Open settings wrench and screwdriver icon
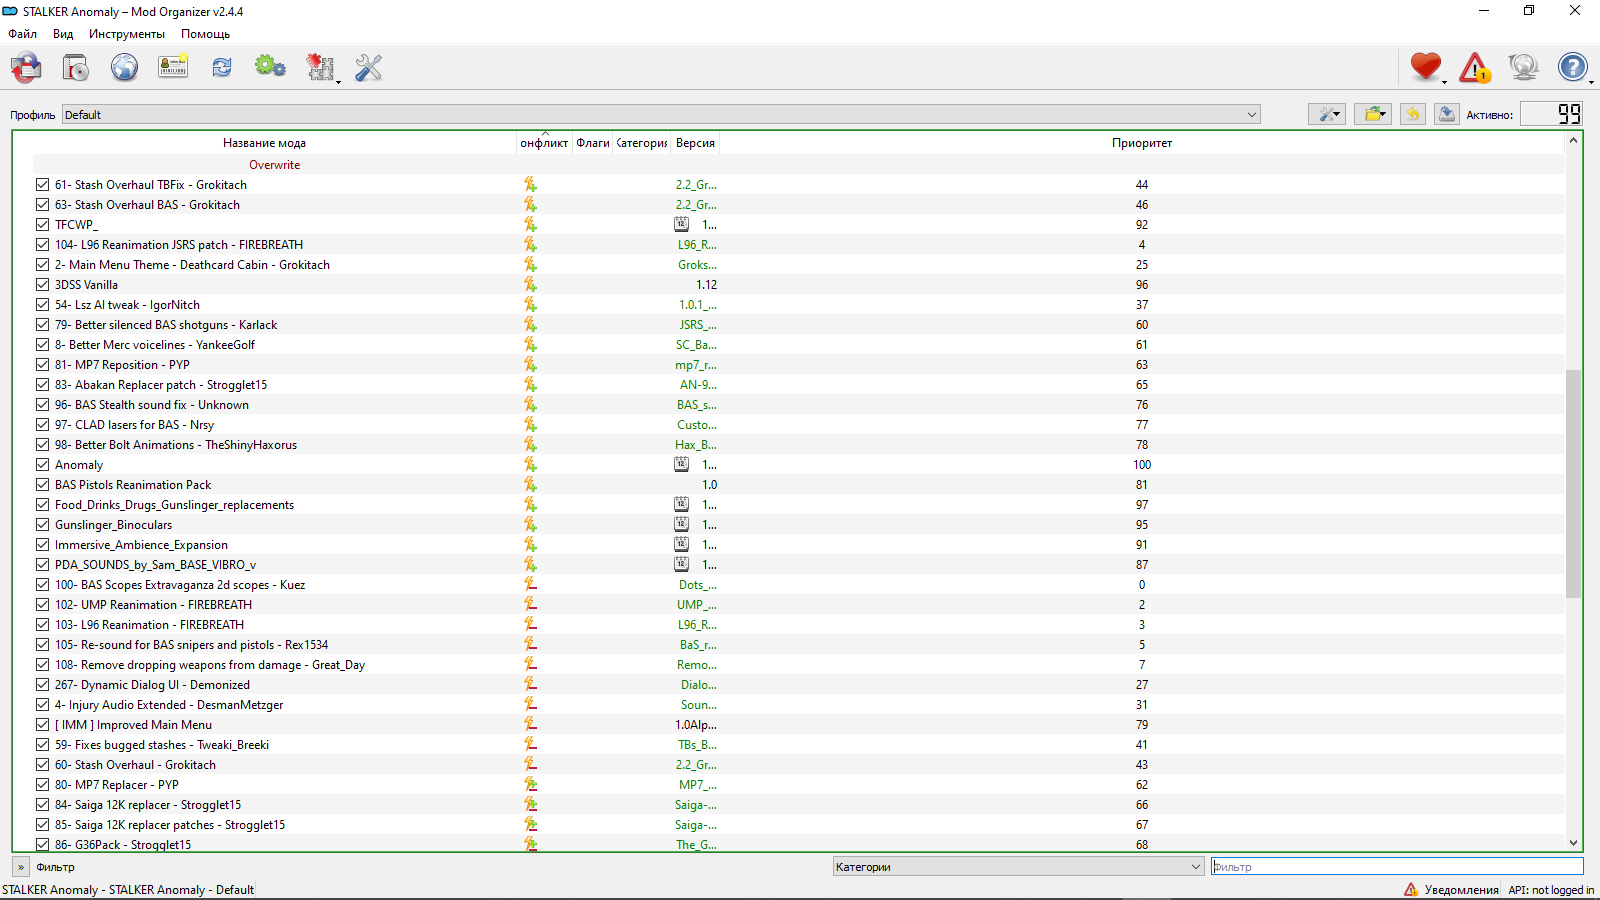This screenshot has height=900, width=1600. point(369,67)
